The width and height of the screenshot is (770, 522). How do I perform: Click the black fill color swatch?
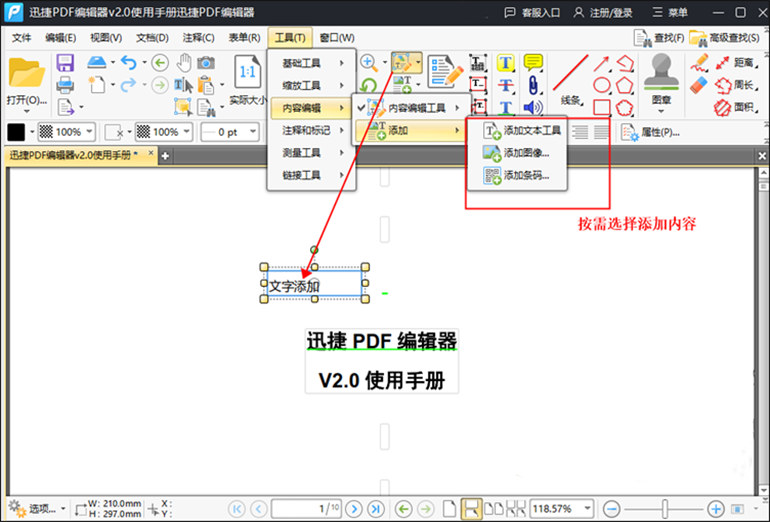(x=16, y=132)
